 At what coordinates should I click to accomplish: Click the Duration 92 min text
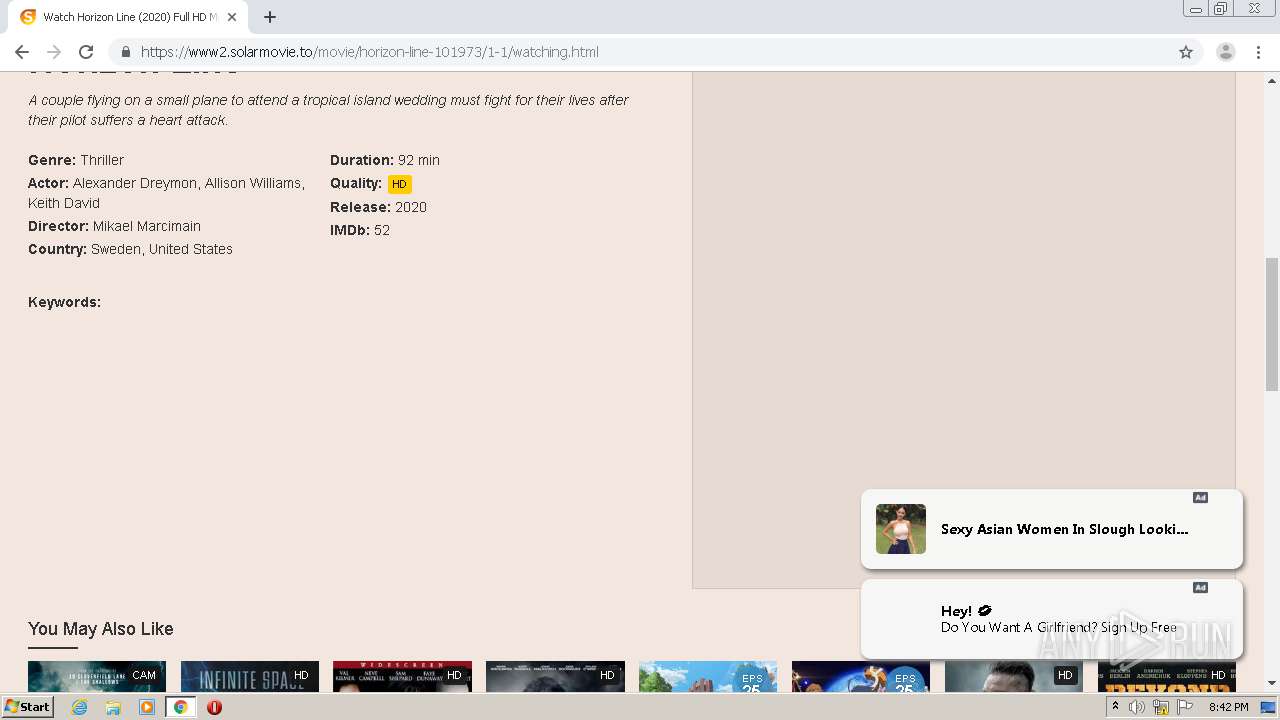click(x=385, y=160)
